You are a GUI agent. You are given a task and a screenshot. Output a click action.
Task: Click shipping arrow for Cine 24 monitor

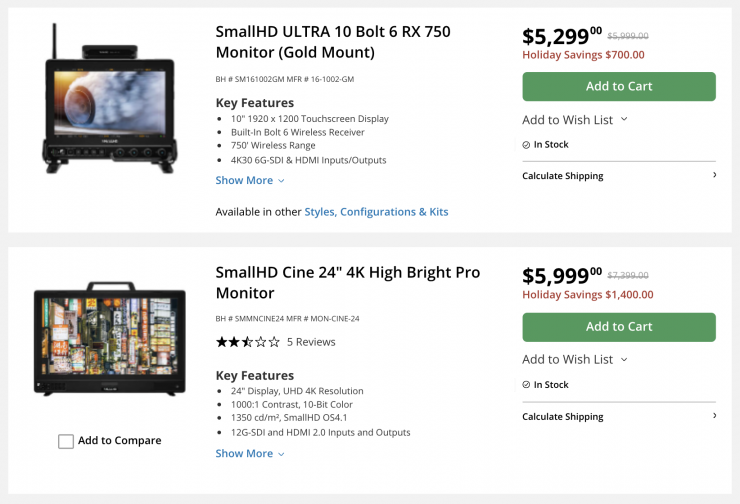(x=714, y=416)
